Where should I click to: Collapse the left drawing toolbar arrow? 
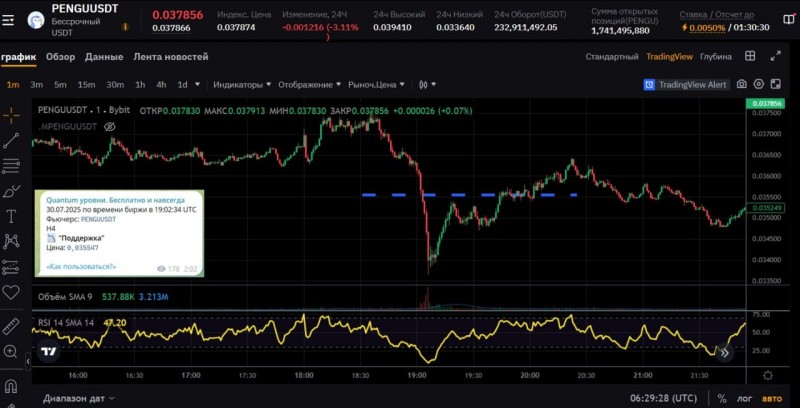click(29, 361)
